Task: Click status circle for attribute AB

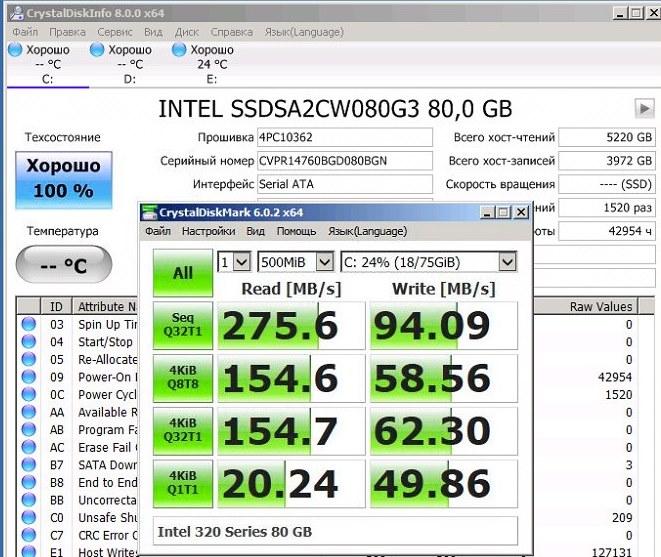Action: (29, 429)
